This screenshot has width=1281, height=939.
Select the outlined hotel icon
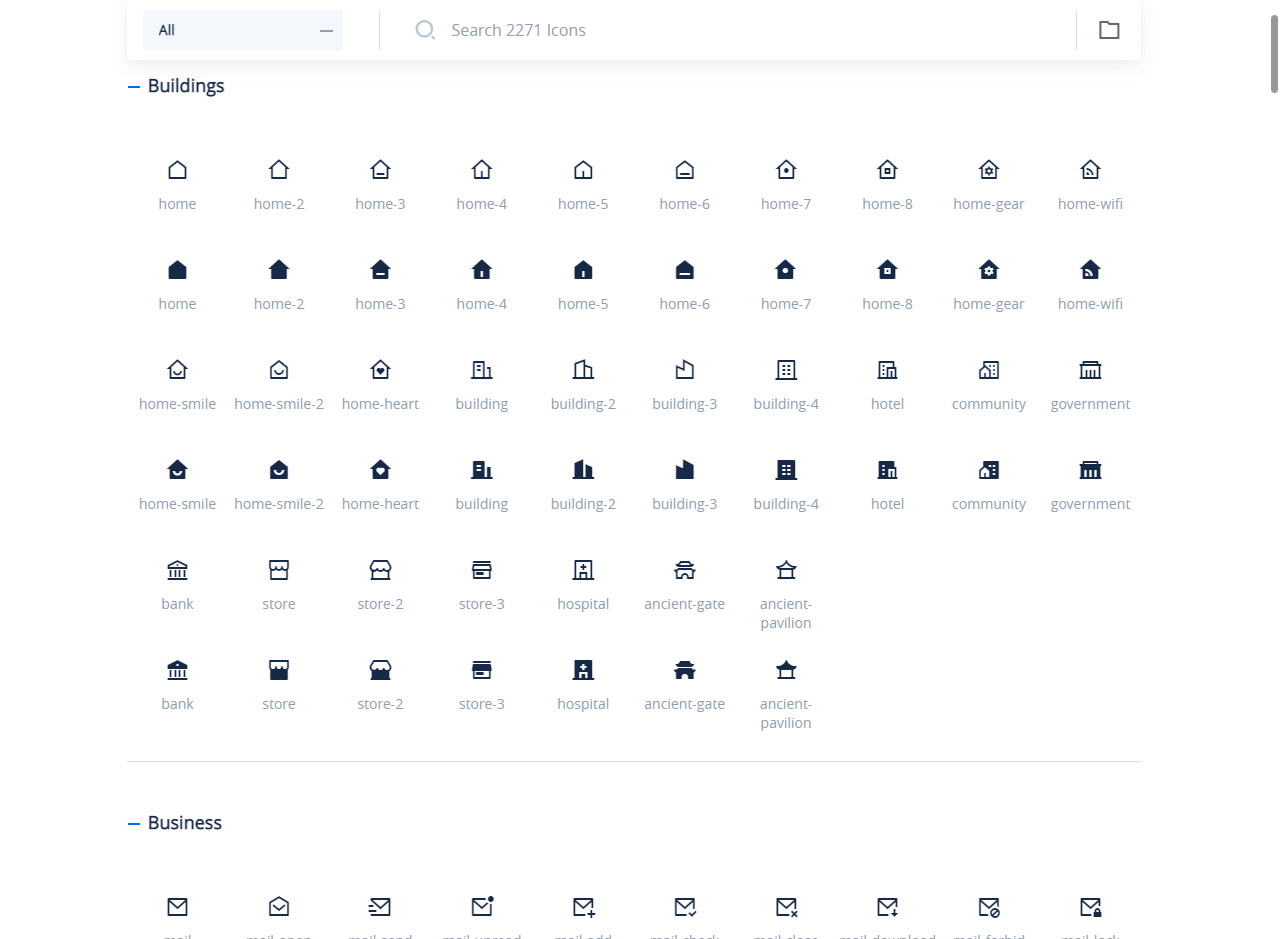[887, 370]
